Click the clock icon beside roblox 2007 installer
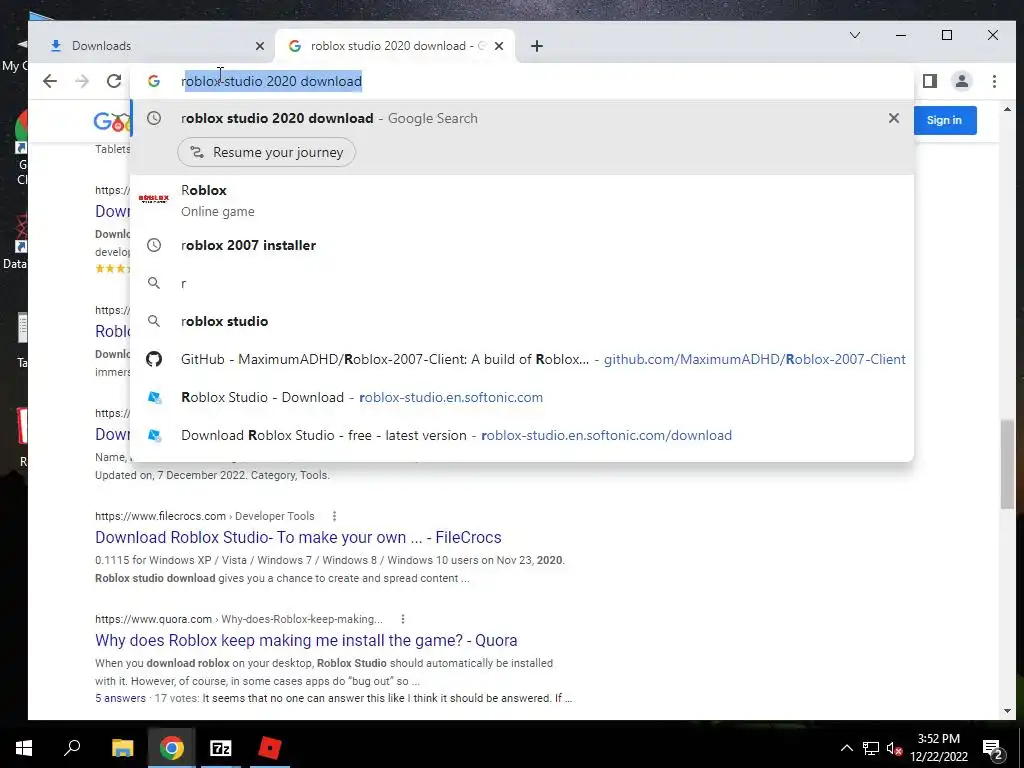The width and height of the screenshot is (1024, 768). pos(153,246)
